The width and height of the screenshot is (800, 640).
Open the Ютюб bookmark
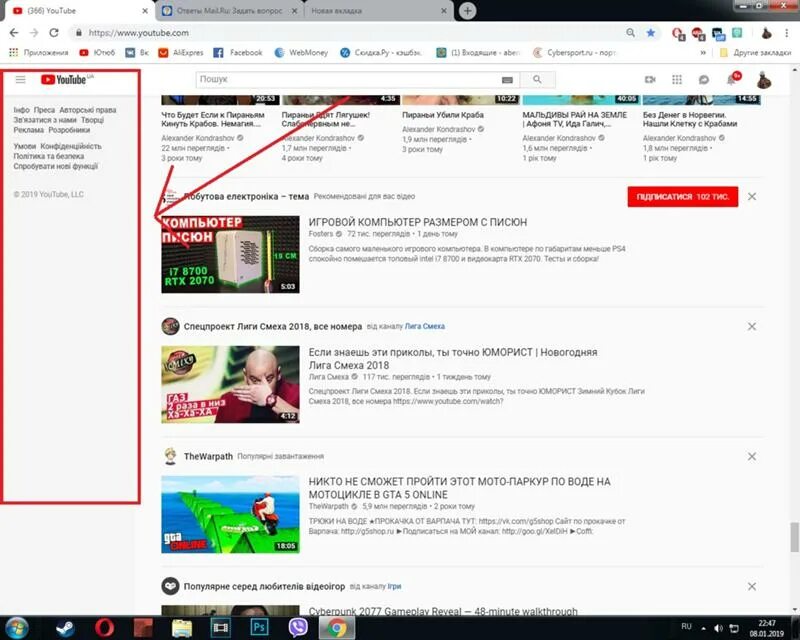click(97, 53)
